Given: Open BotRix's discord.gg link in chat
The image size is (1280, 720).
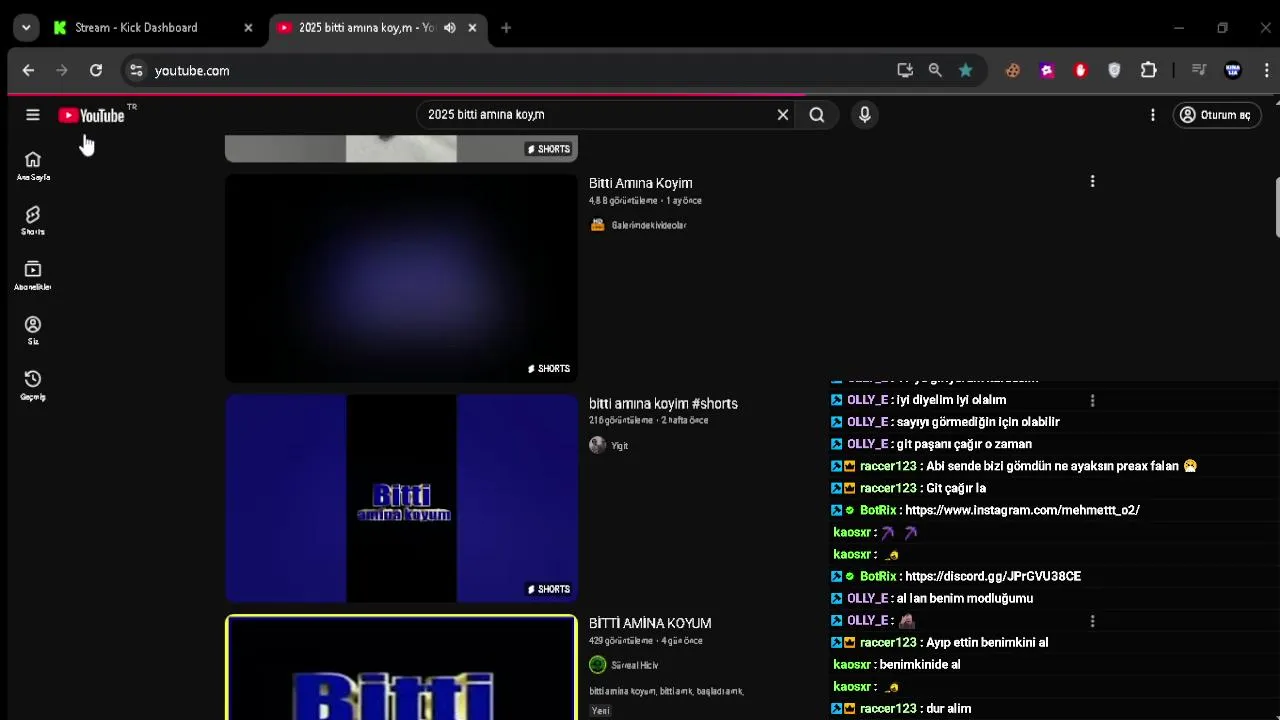Looking at the screenshot, I should pos(993,576).
